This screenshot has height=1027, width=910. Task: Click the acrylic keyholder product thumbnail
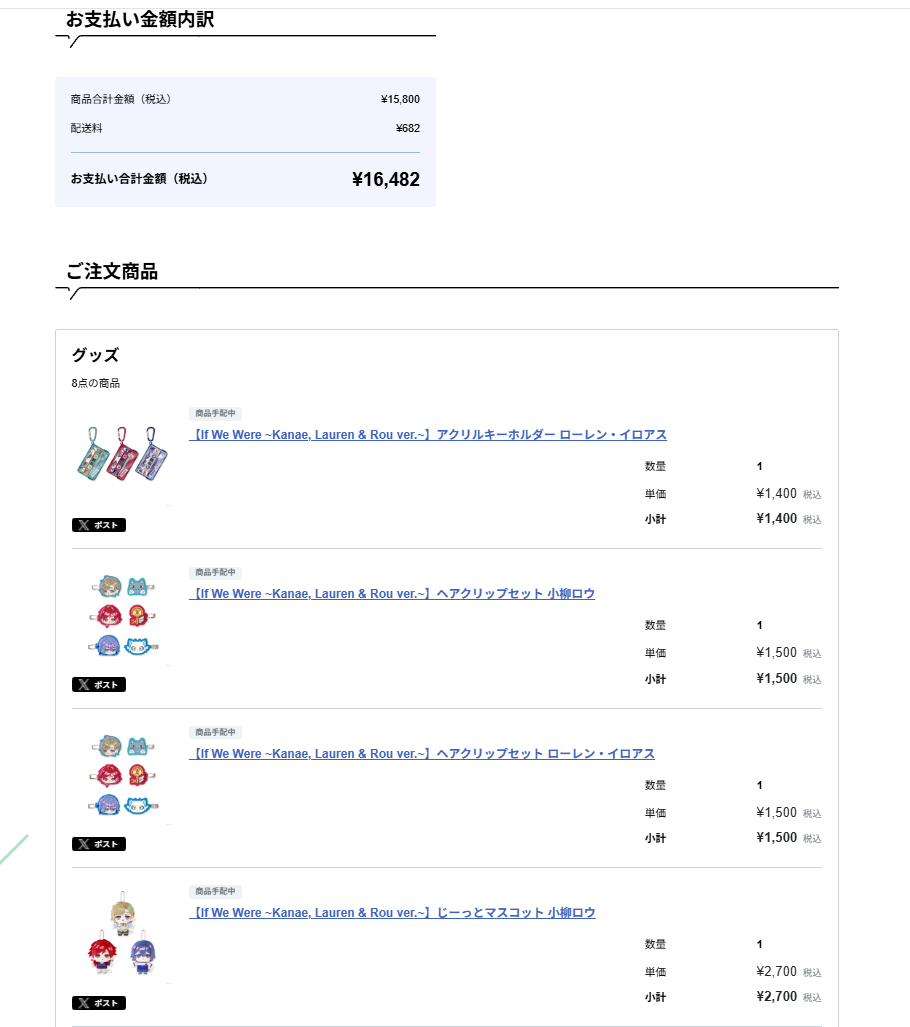coord(121,455)
